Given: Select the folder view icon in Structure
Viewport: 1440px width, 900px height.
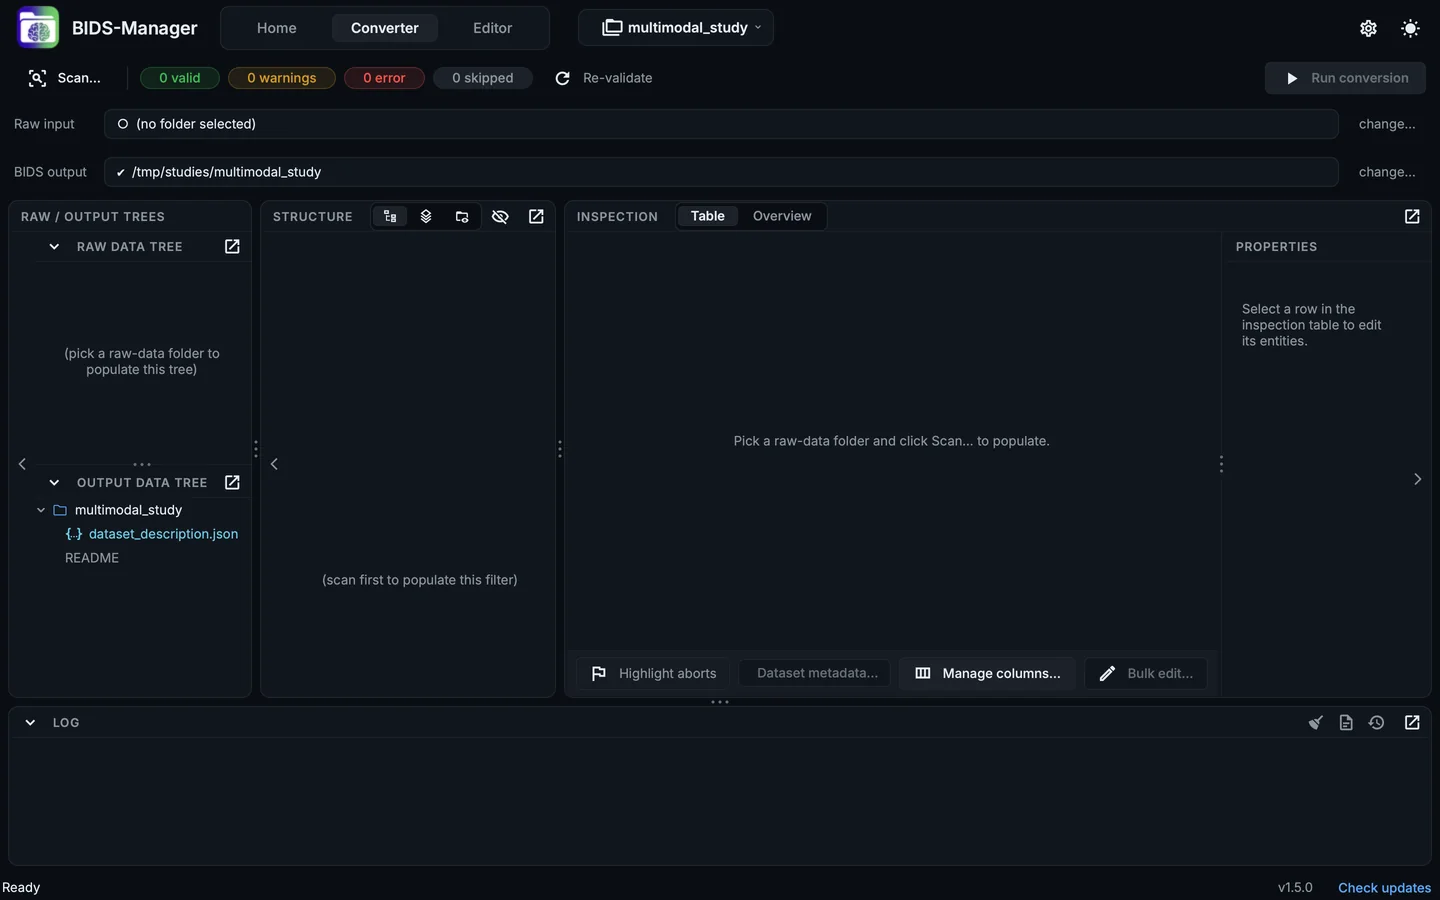Looking at the screenshot, I should (462, 216).
